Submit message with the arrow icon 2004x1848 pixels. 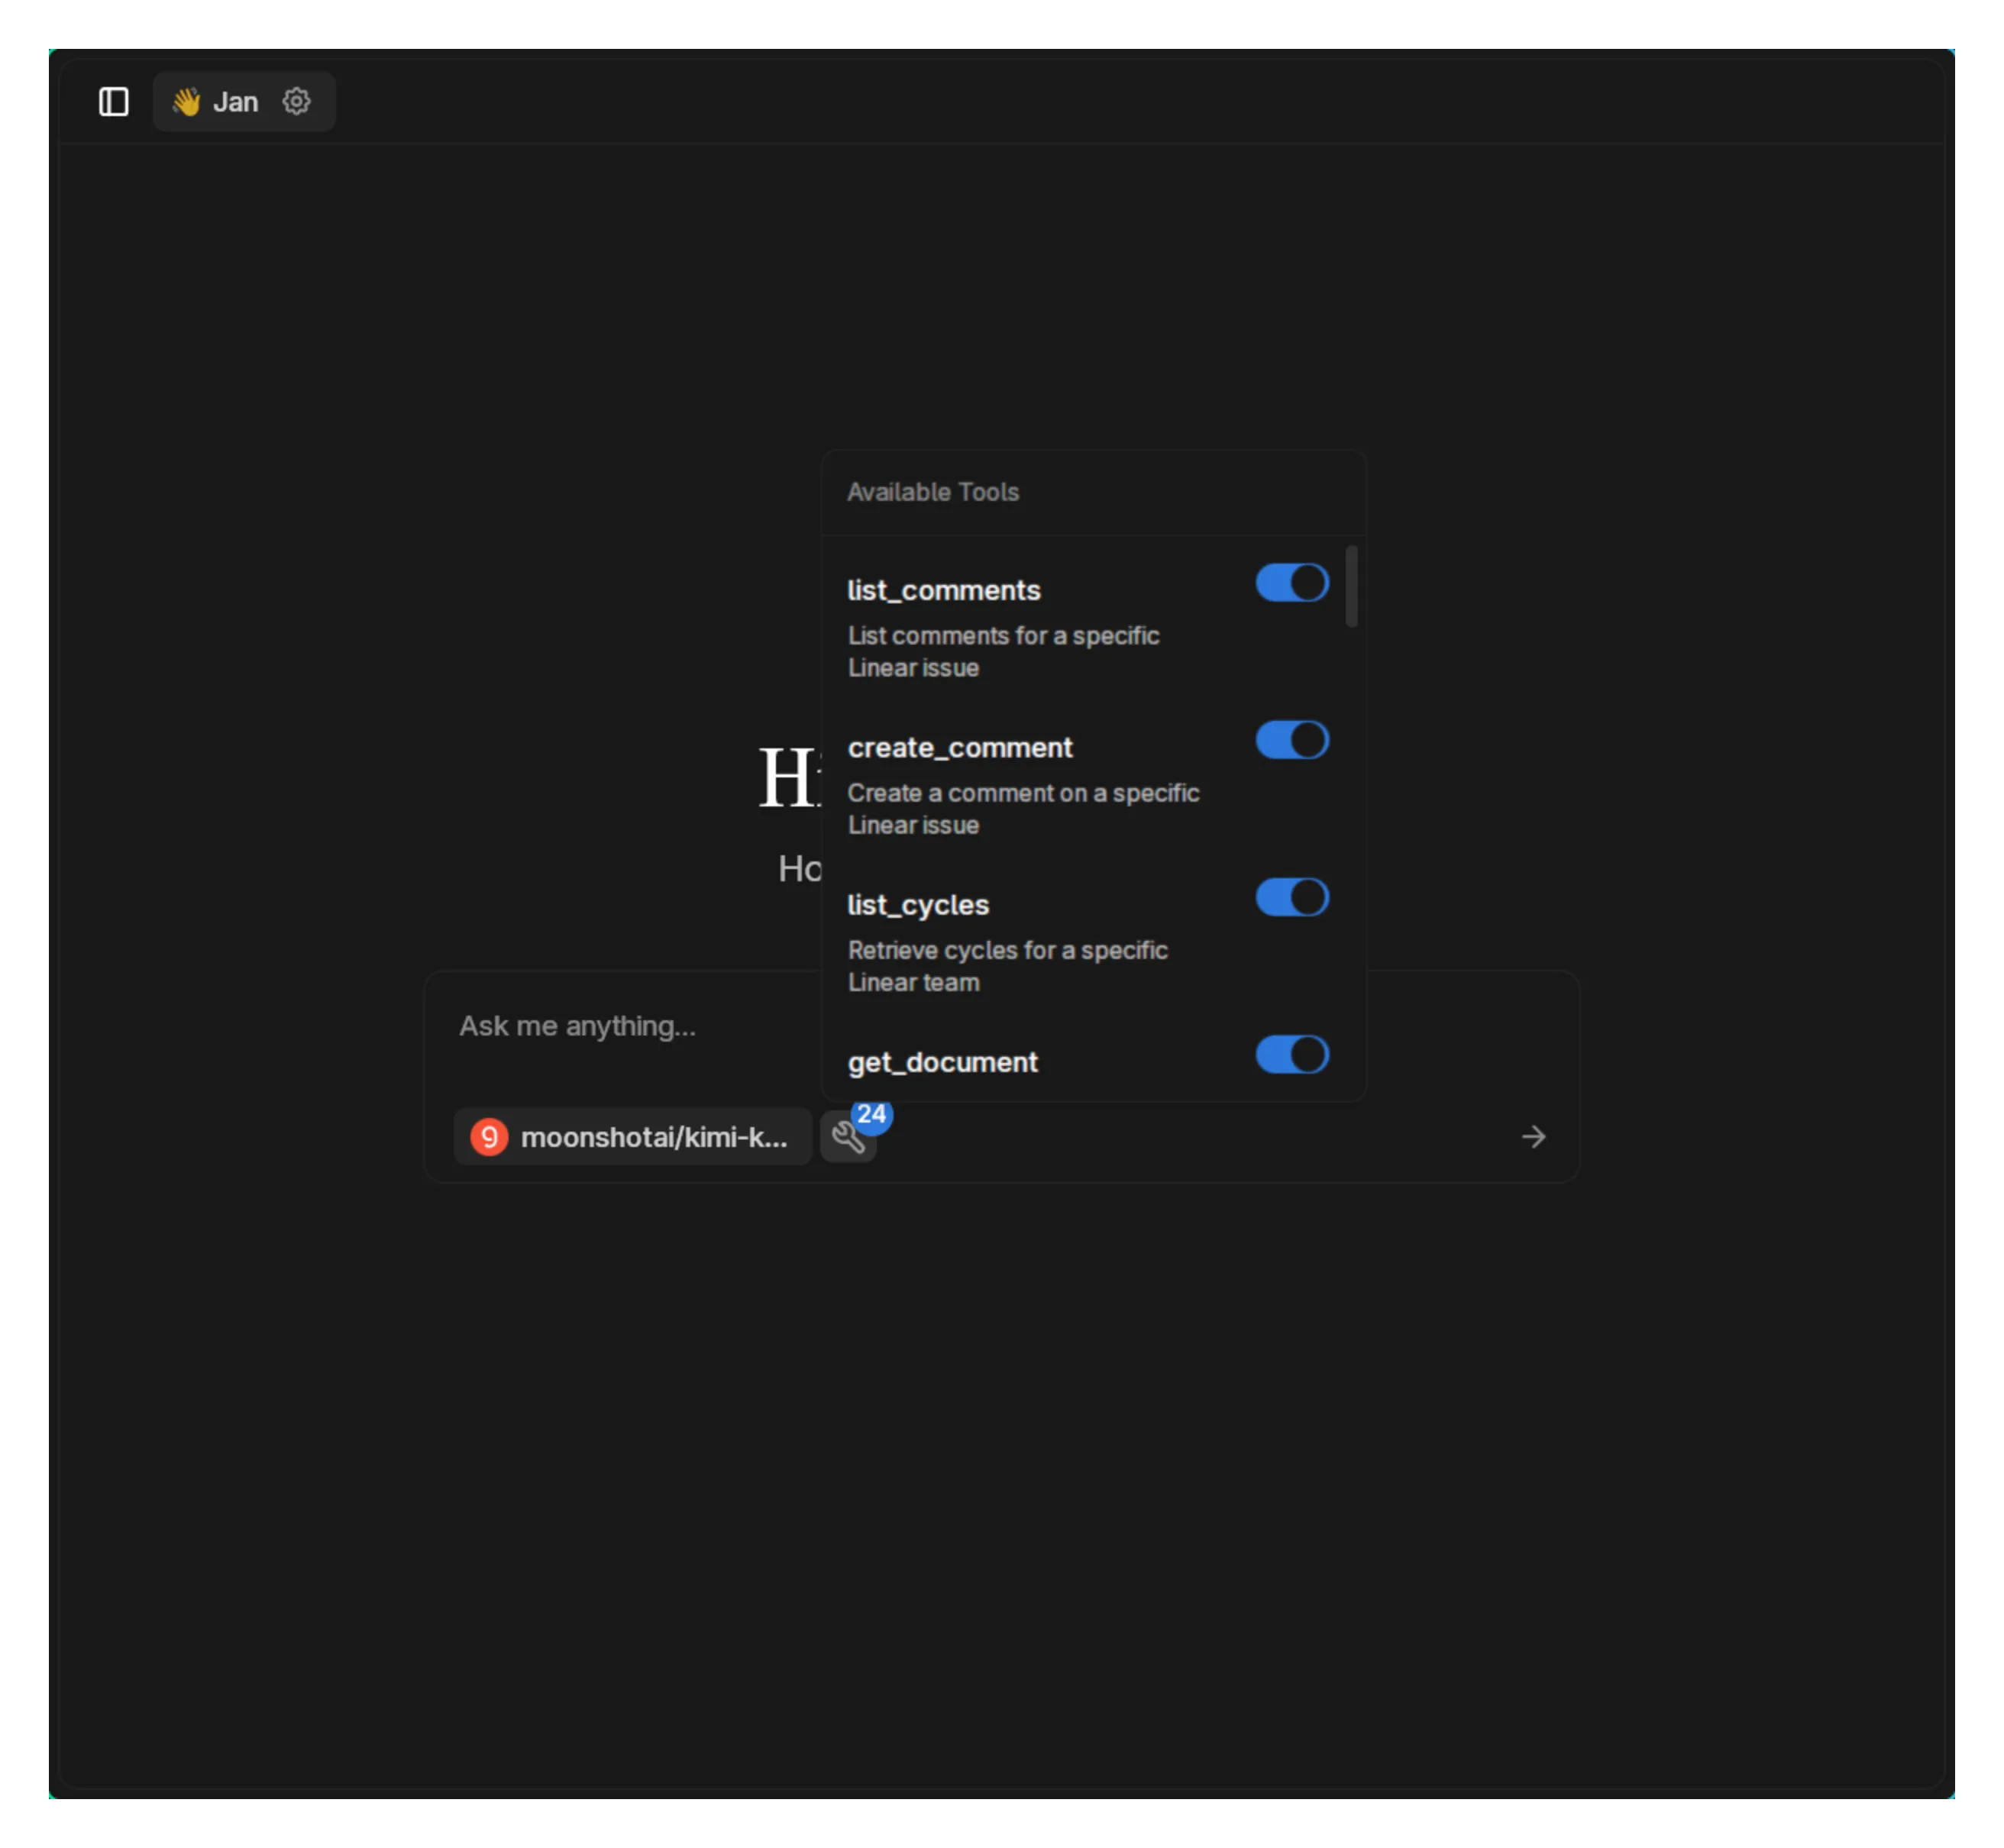pyautogui.click(x=1533, y=1137)
